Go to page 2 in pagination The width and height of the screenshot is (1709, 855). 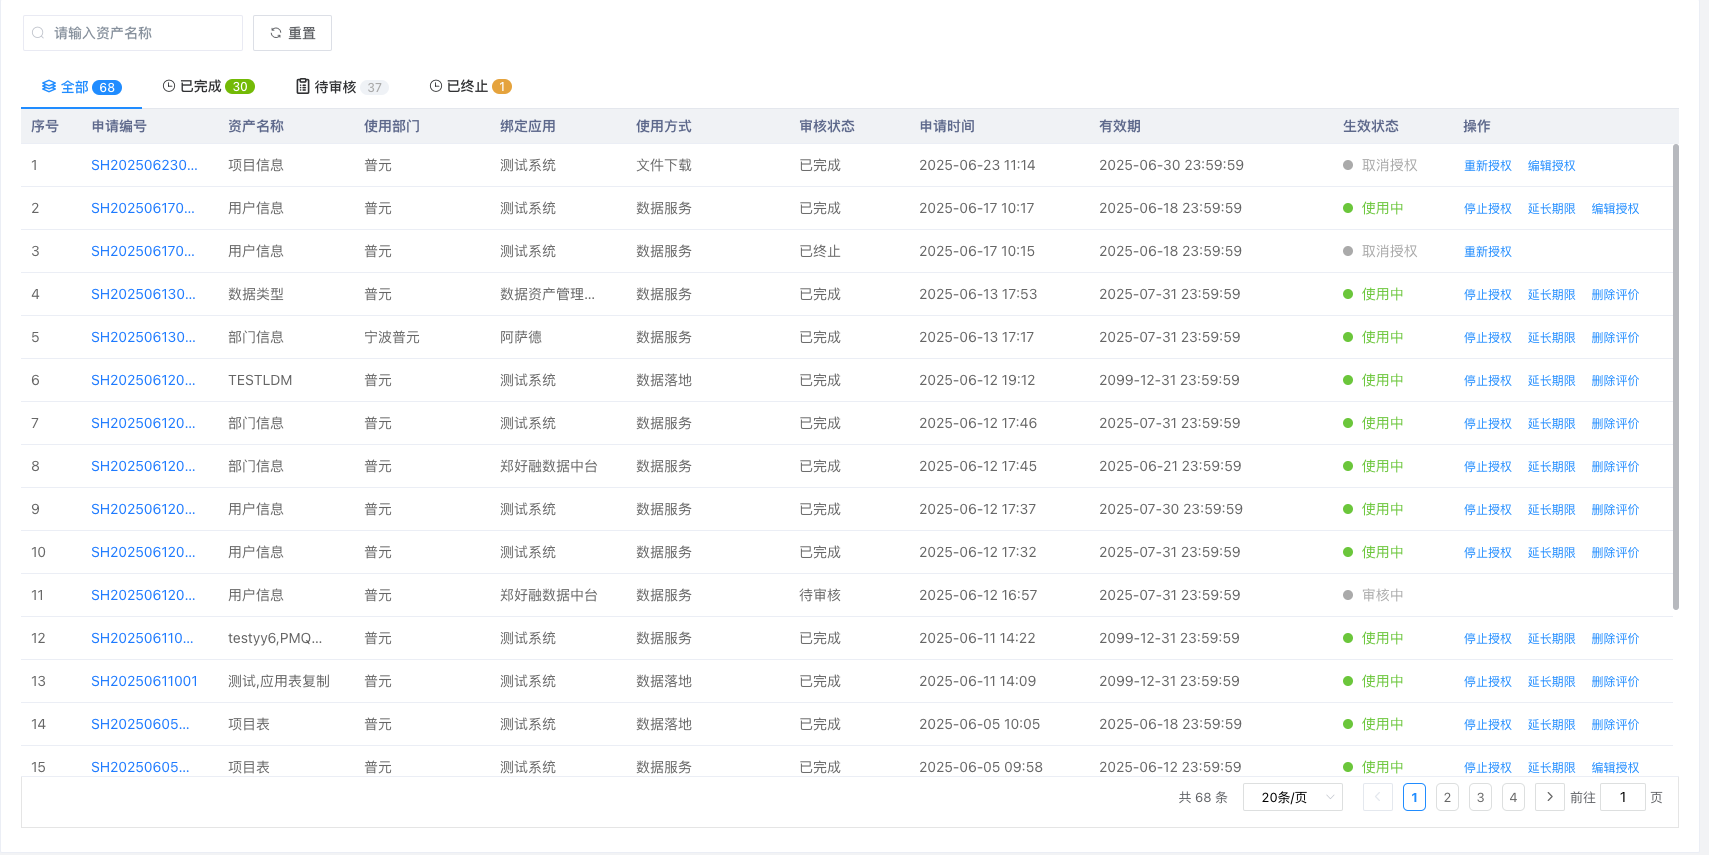coord(1447,797)
